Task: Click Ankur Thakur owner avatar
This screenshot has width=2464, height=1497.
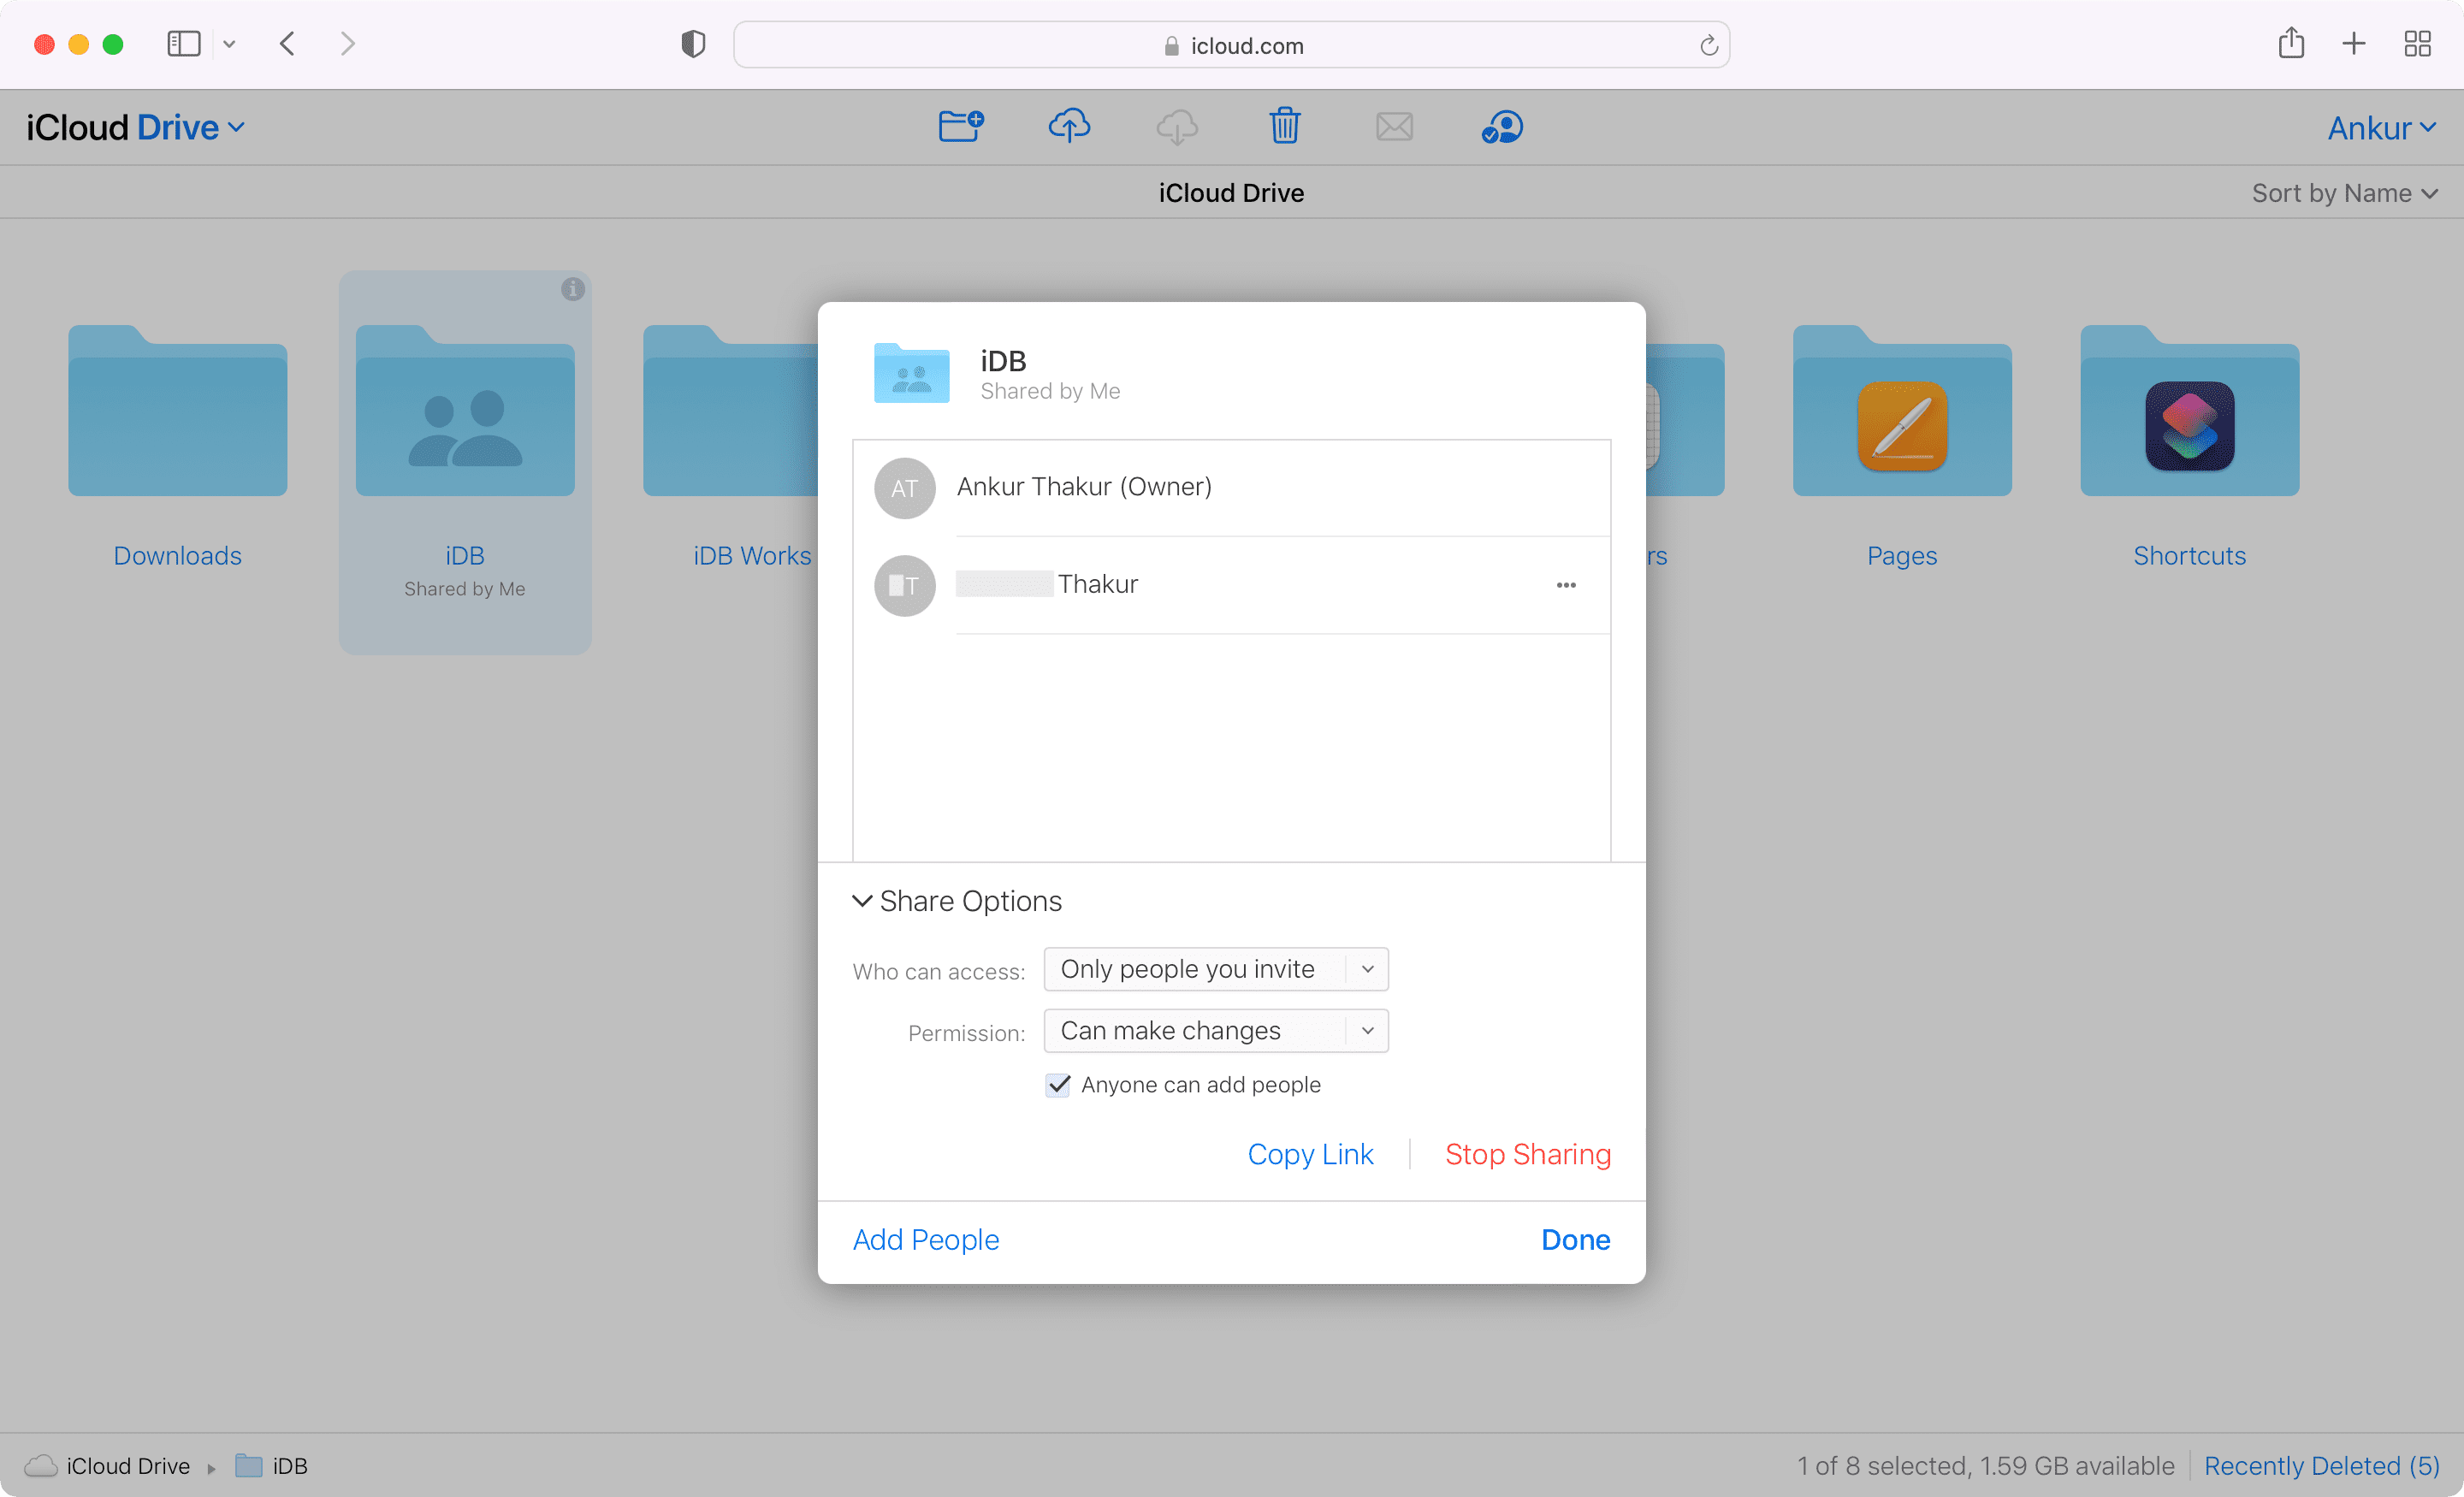Action: pyautogui.click(x=904, y=488)
